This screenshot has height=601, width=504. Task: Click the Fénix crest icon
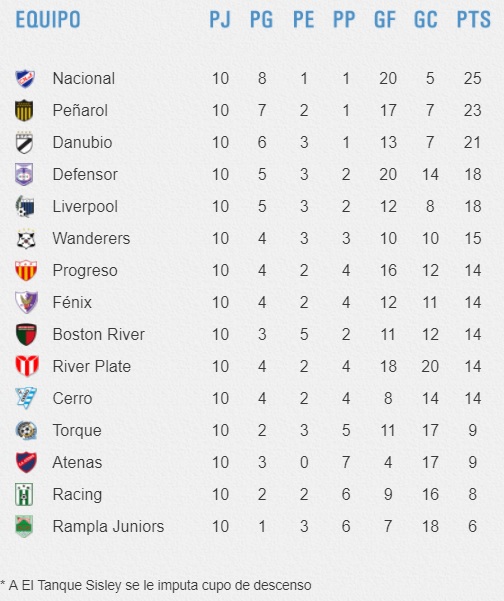[x=26, y=302]
